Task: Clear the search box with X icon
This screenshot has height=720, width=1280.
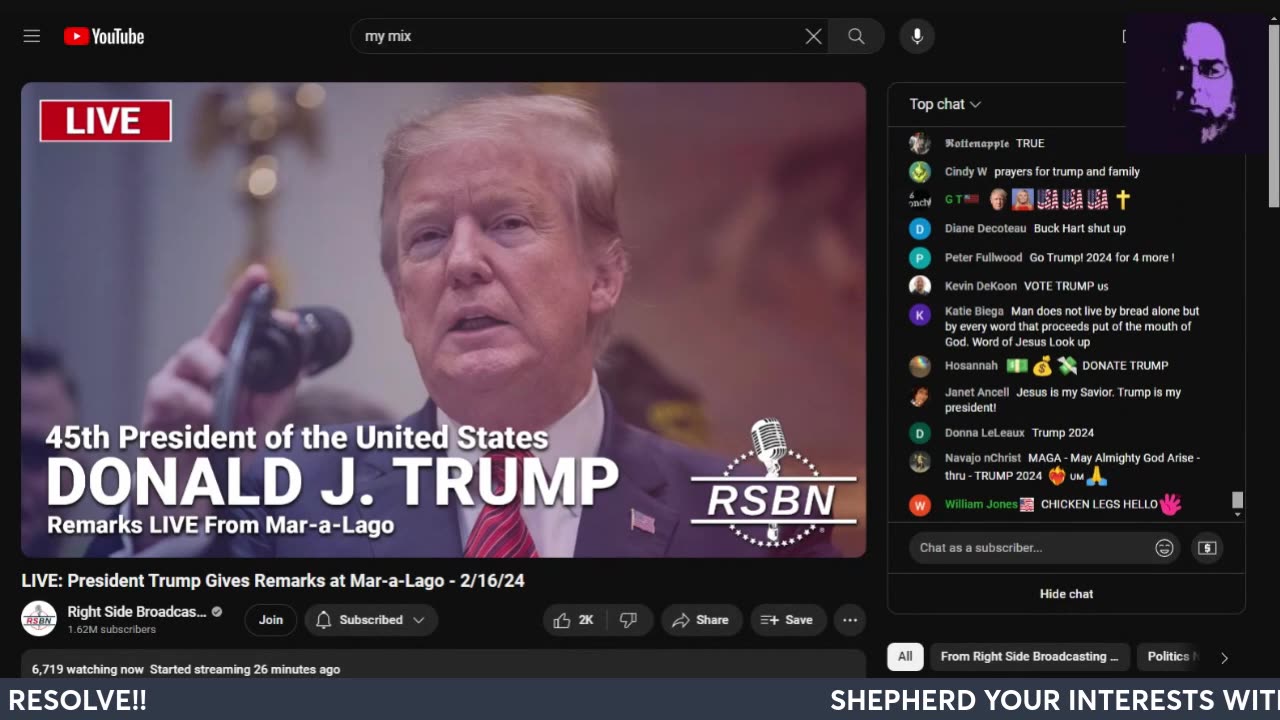Action: pos(814,36)
